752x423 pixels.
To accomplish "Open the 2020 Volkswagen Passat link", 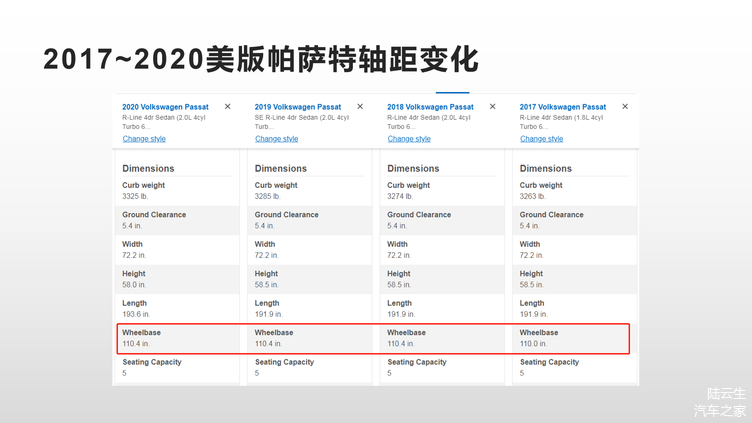I will tap(165, 107).
